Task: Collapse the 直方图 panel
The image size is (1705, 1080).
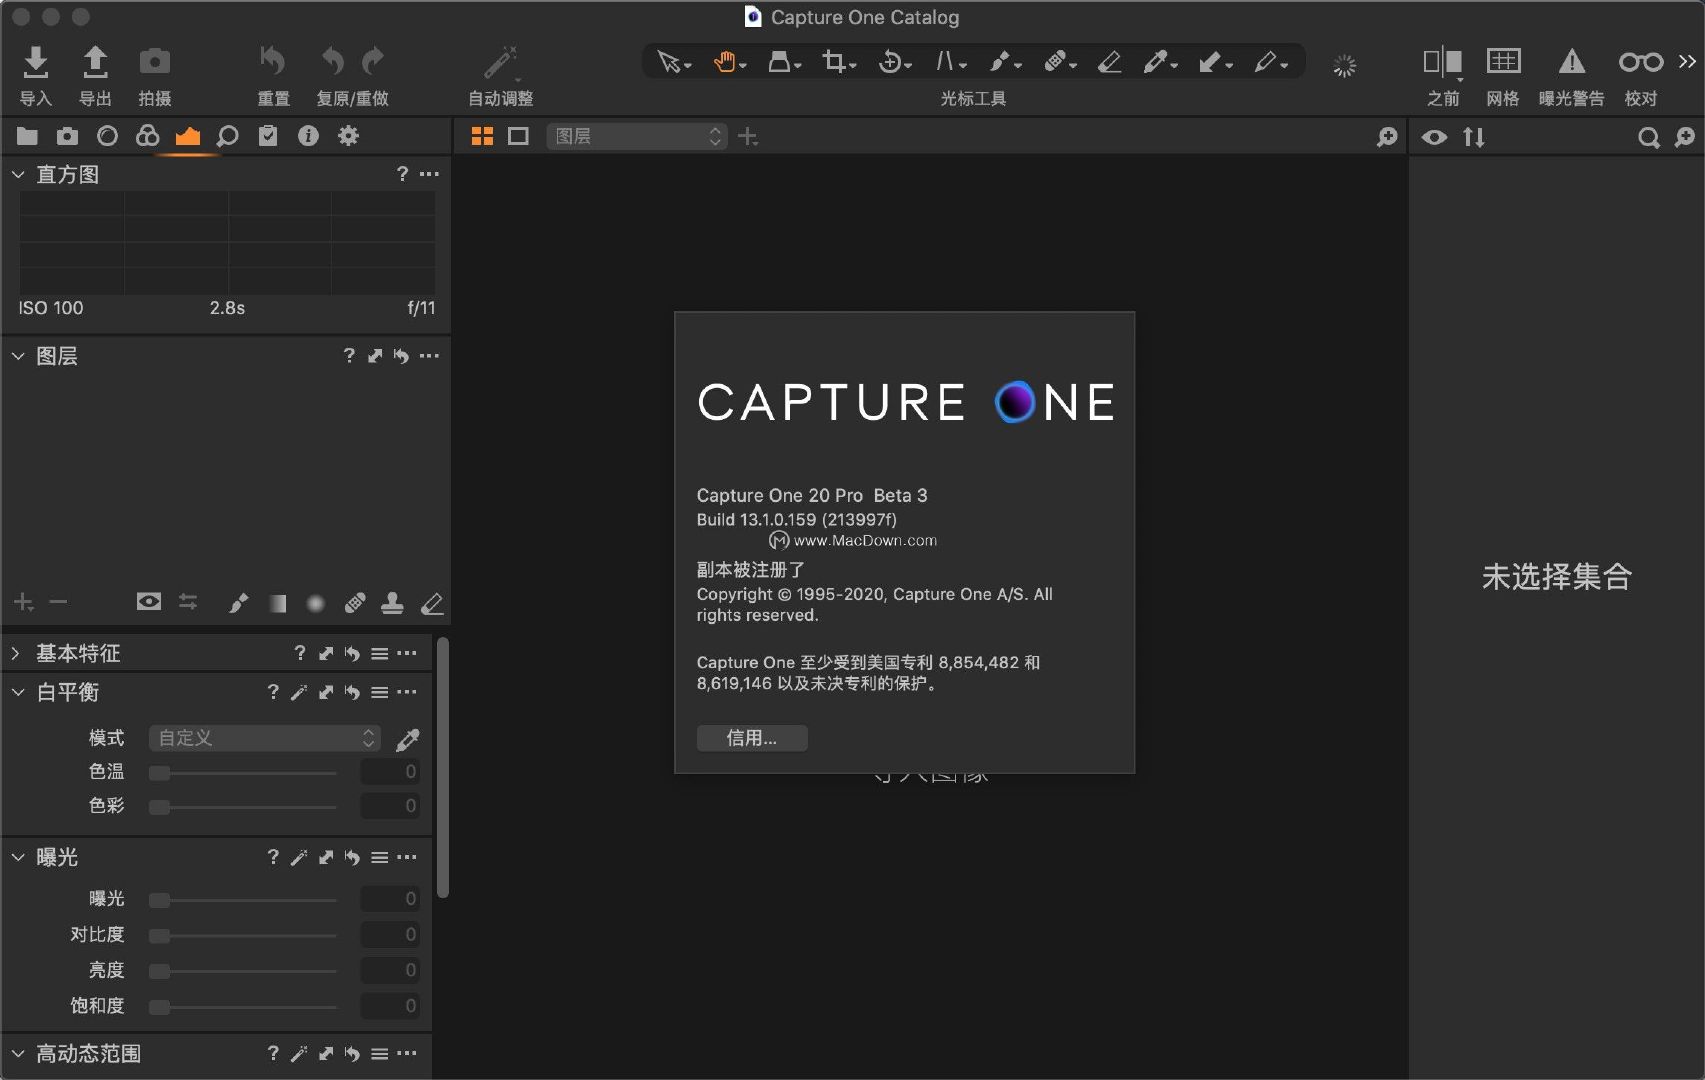Action: click(x=18, y=174)
